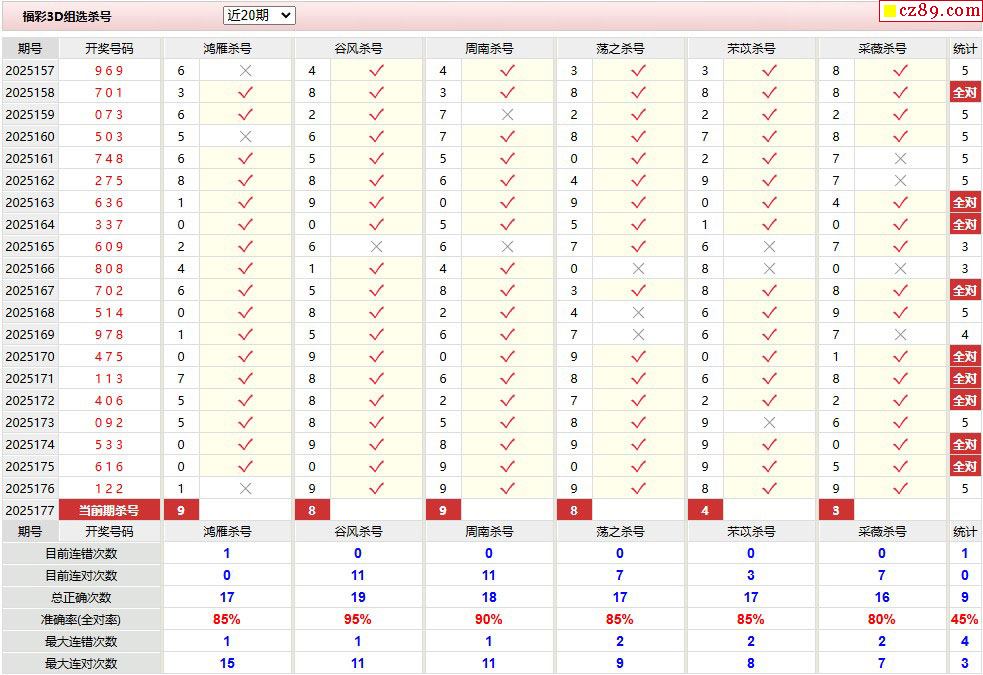Click the 荡之 cross mark in row 2025166
This screenshot has height=675, width=983.
point(639,268)
